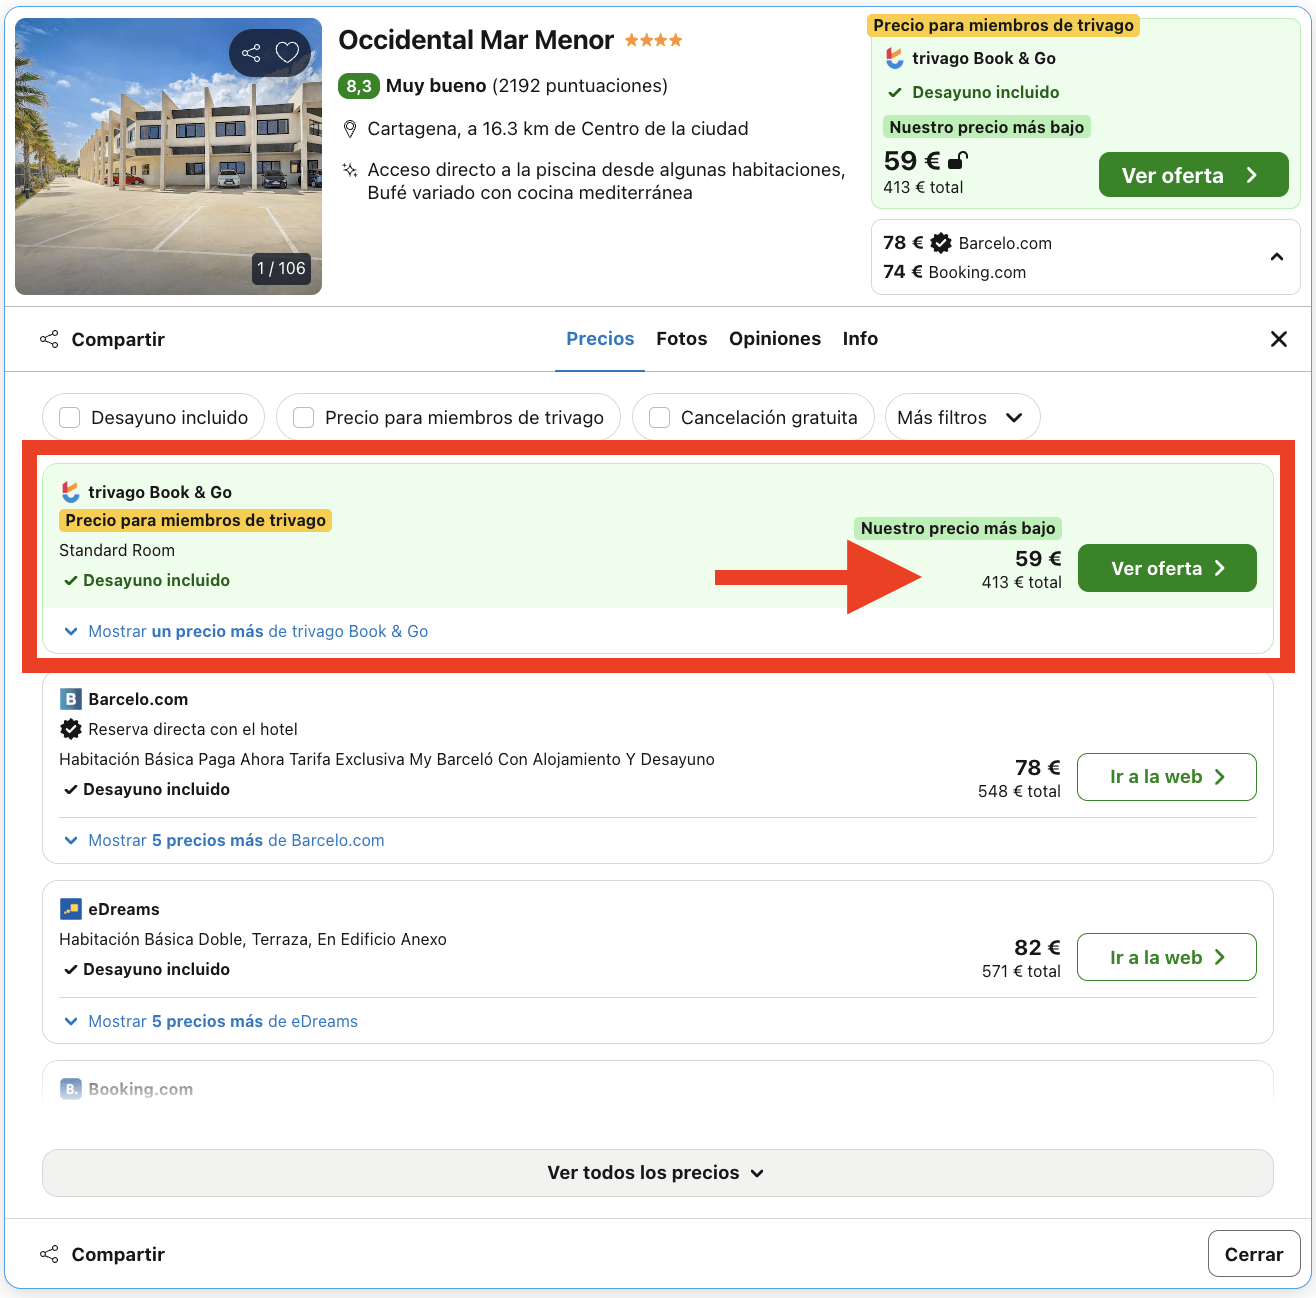Image resolution: width=1316 pixels, height=1298 pixels.
Task: Click the eDreams logo icon
Action: coord(69,908)
